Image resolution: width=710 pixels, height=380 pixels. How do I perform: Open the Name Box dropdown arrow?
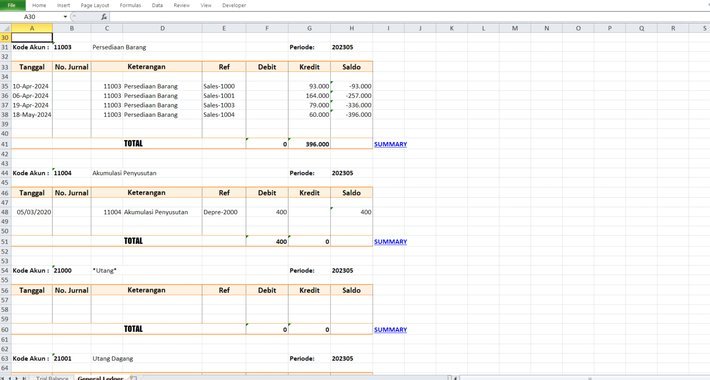[65, 17]
